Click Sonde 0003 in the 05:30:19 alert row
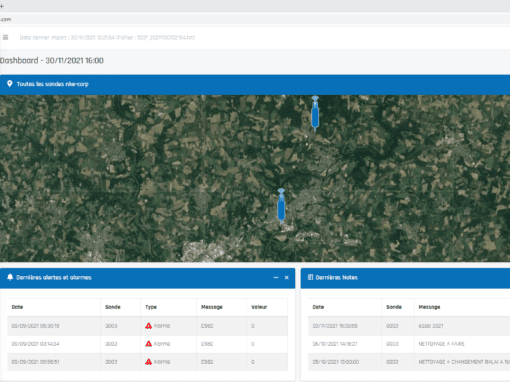Viewport: 510px width, 382px height. click(x=111, y=326)
